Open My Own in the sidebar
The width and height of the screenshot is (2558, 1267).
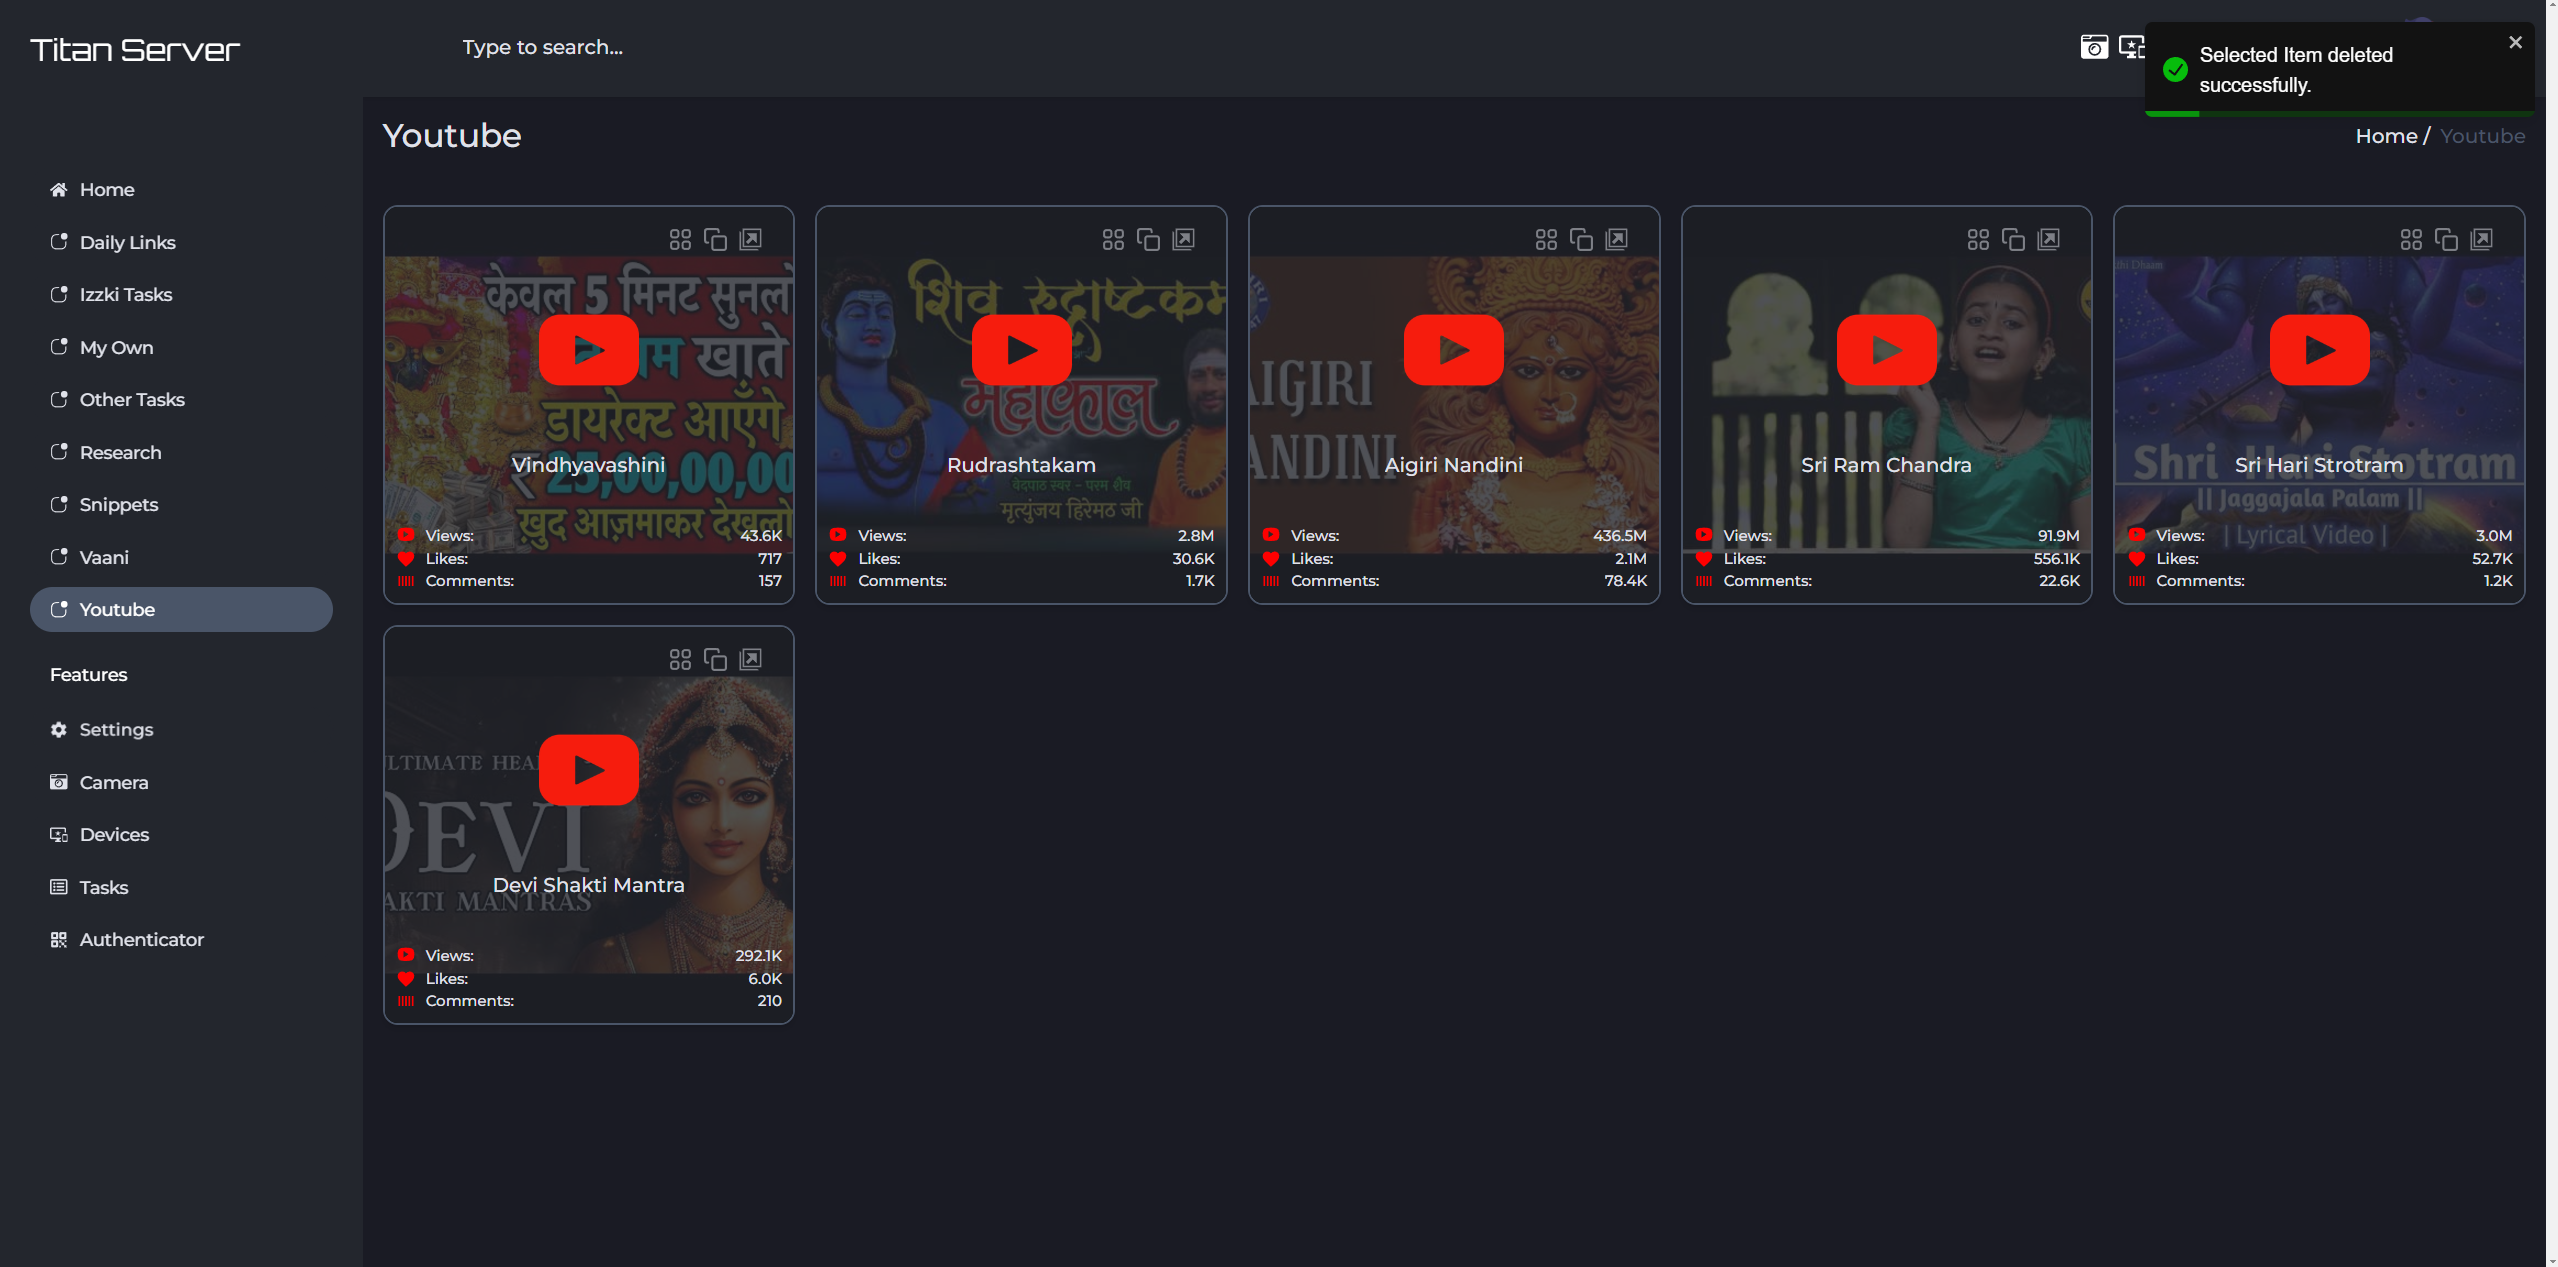point(181,347)
